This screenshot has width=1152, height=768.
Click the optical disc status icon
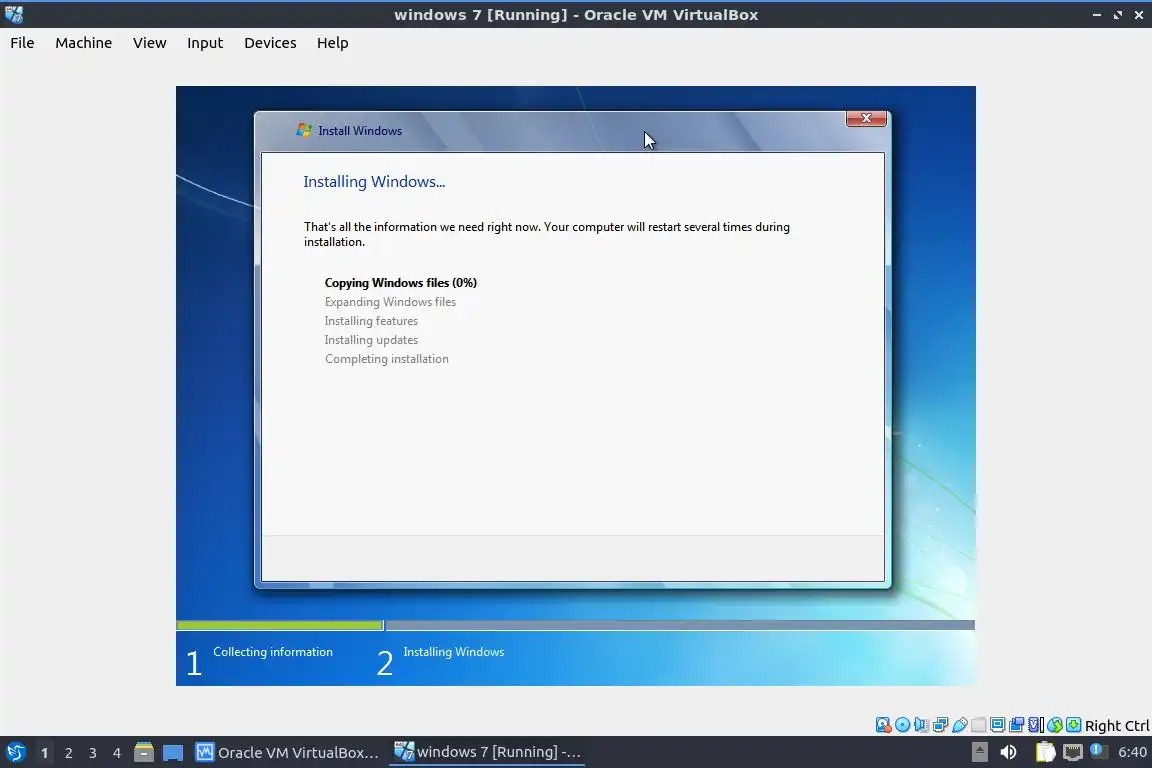point(903,725)
